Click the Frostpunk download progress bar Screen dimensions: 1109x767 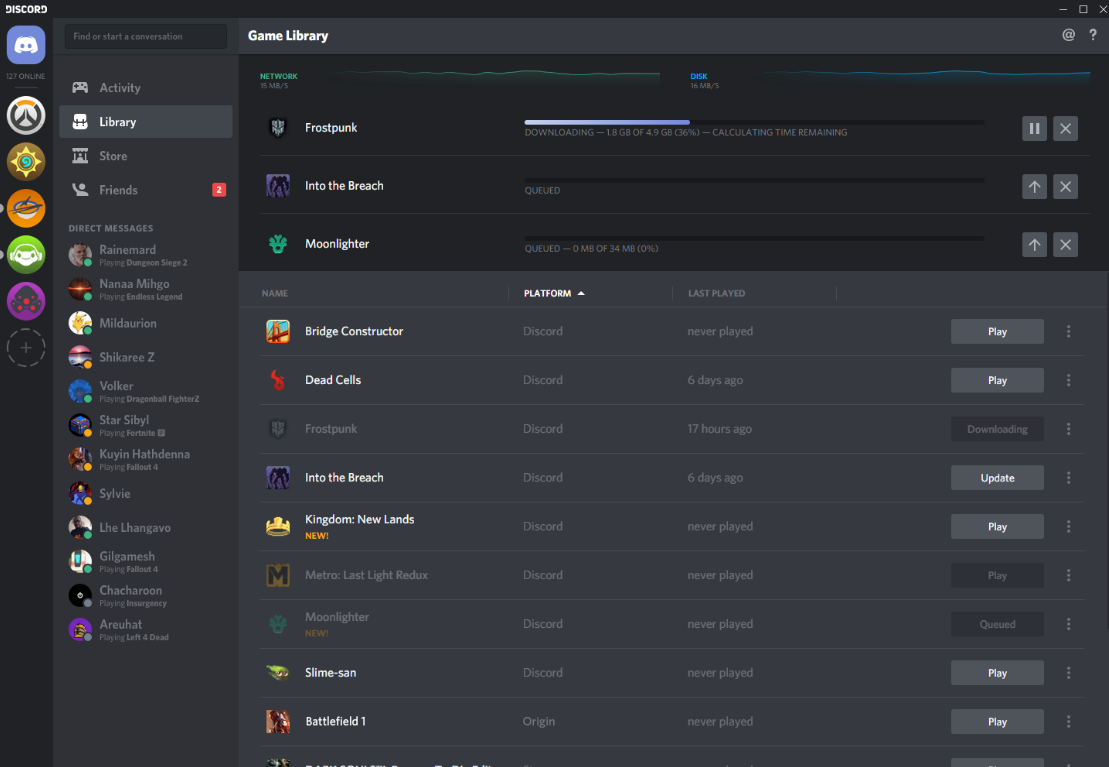(753, 122)
